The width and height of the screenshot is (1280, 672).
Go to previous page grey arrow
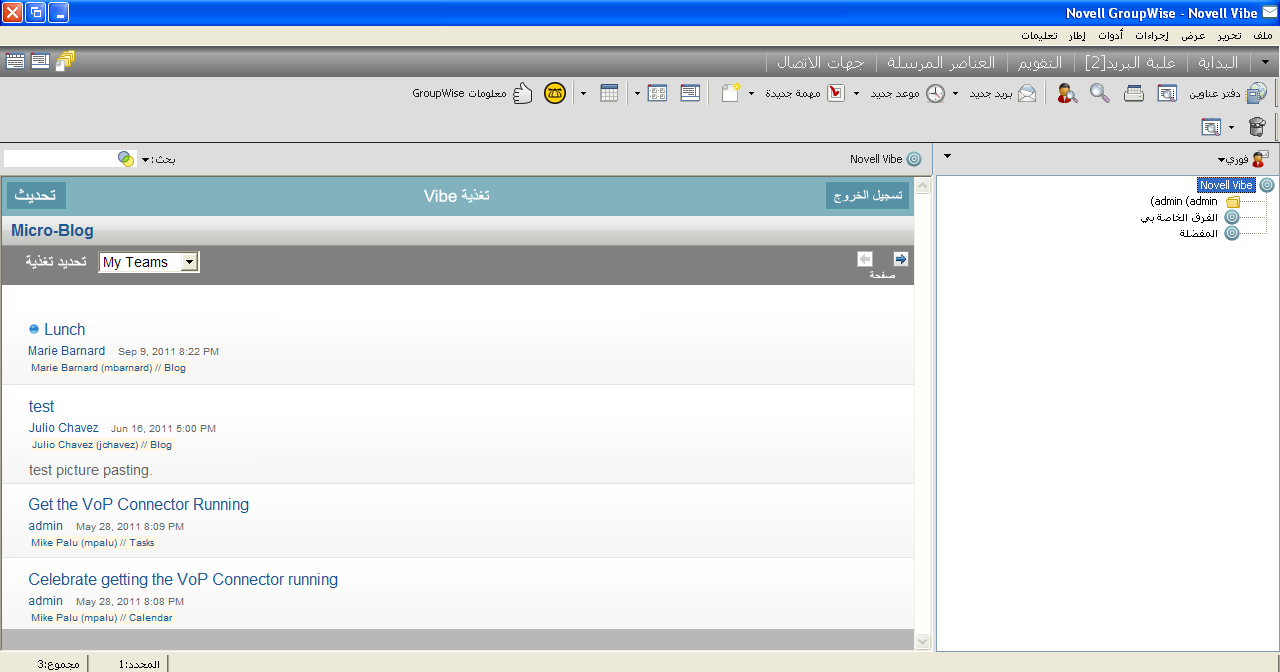(865, 259)
